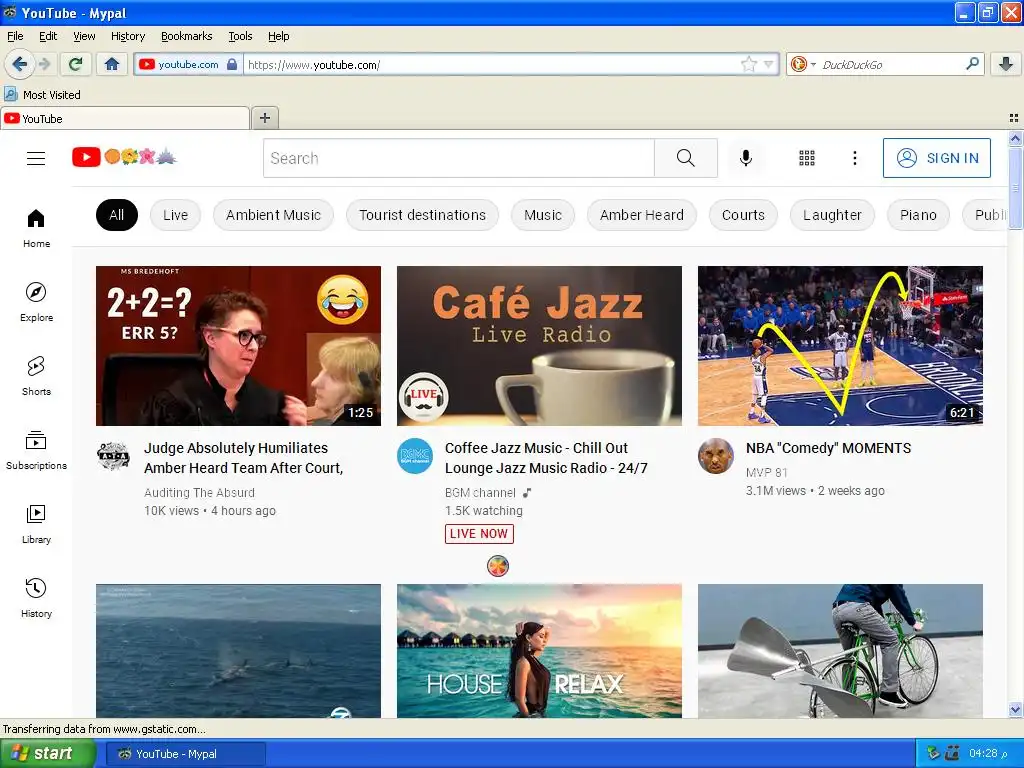
Task: Click the search magnifier button
Action: pyautogui.click(x=686, y=158)
